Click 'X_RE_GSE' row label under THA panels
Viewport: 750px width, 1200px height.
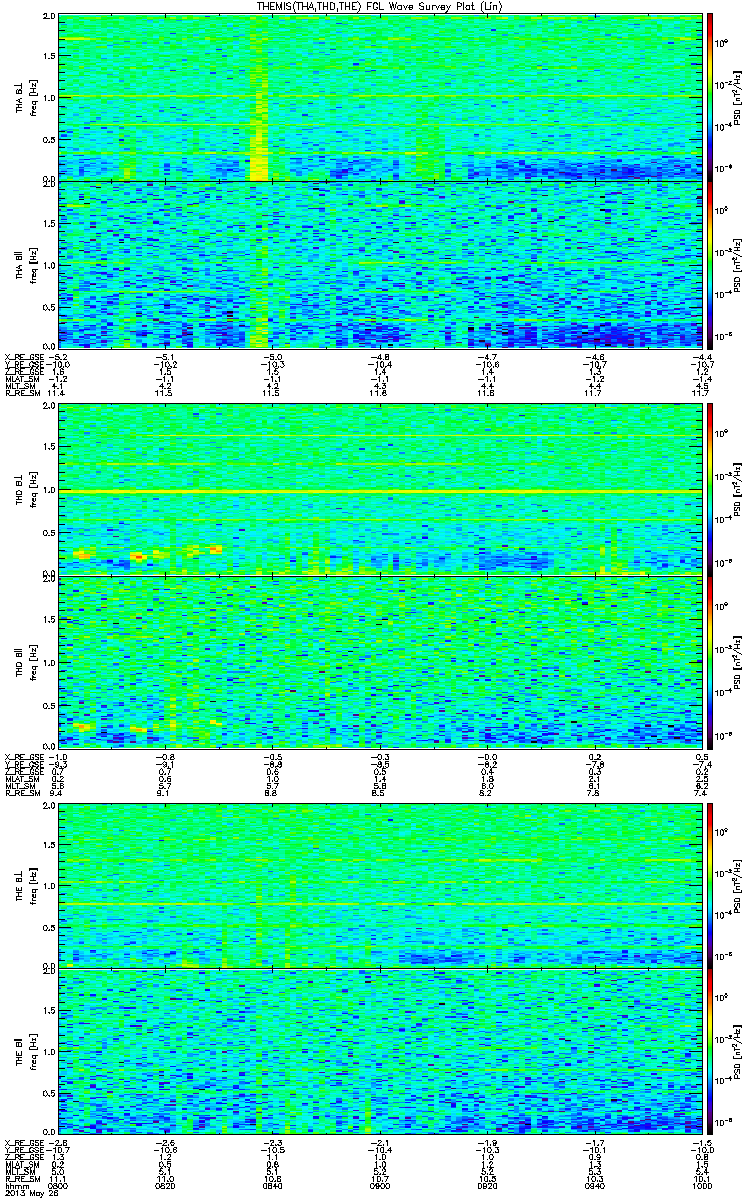click(22, 358)
